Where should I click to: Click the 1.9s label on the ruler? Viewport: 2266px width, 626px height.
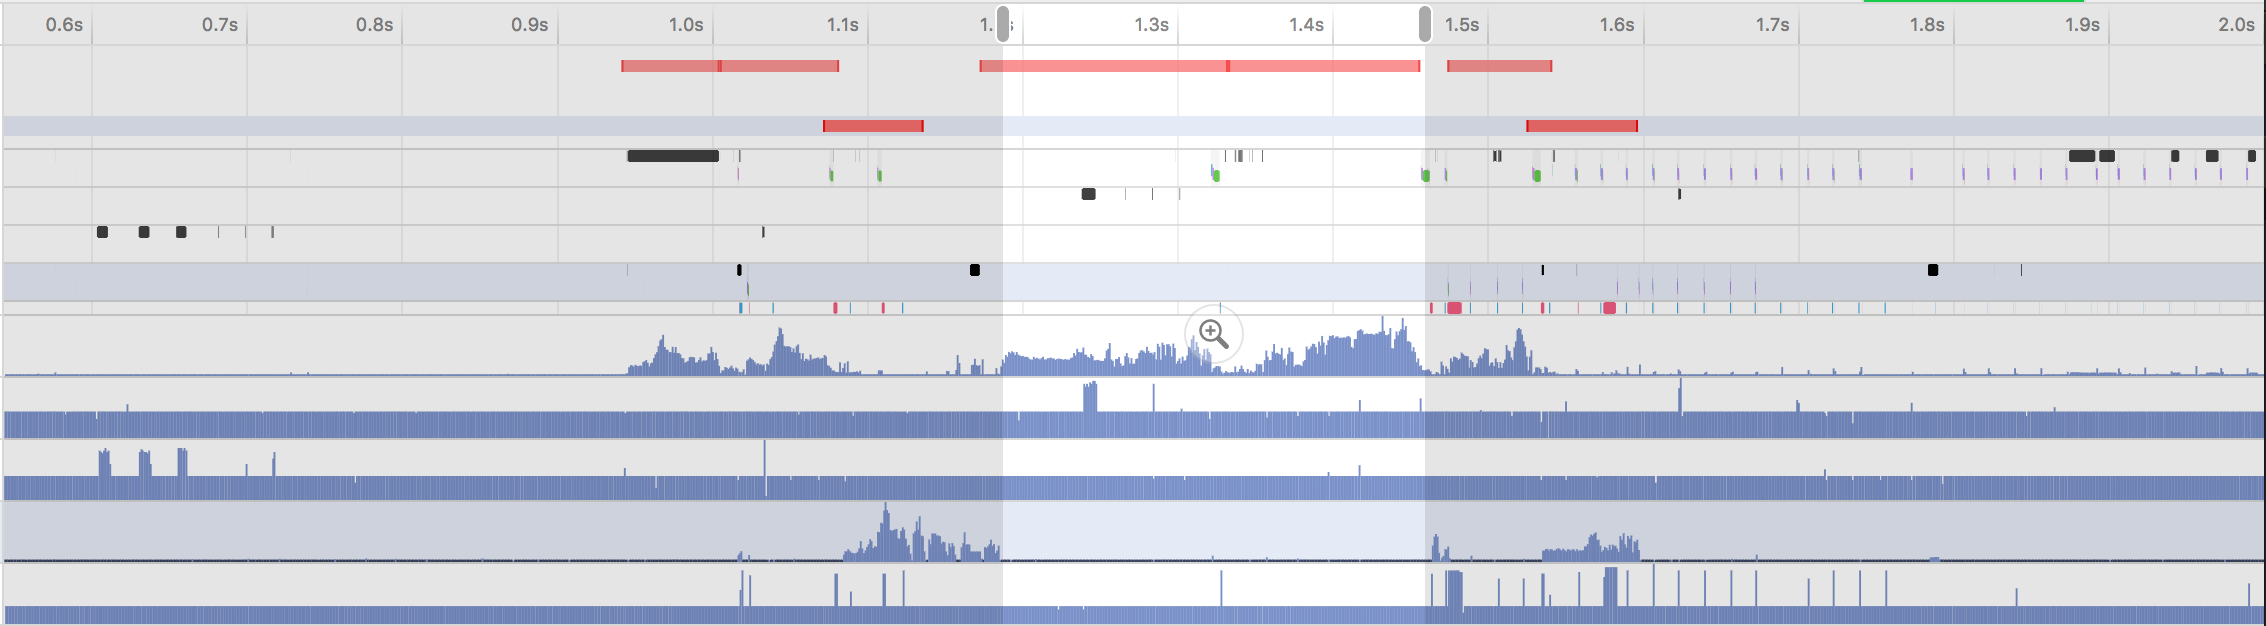2083,24
